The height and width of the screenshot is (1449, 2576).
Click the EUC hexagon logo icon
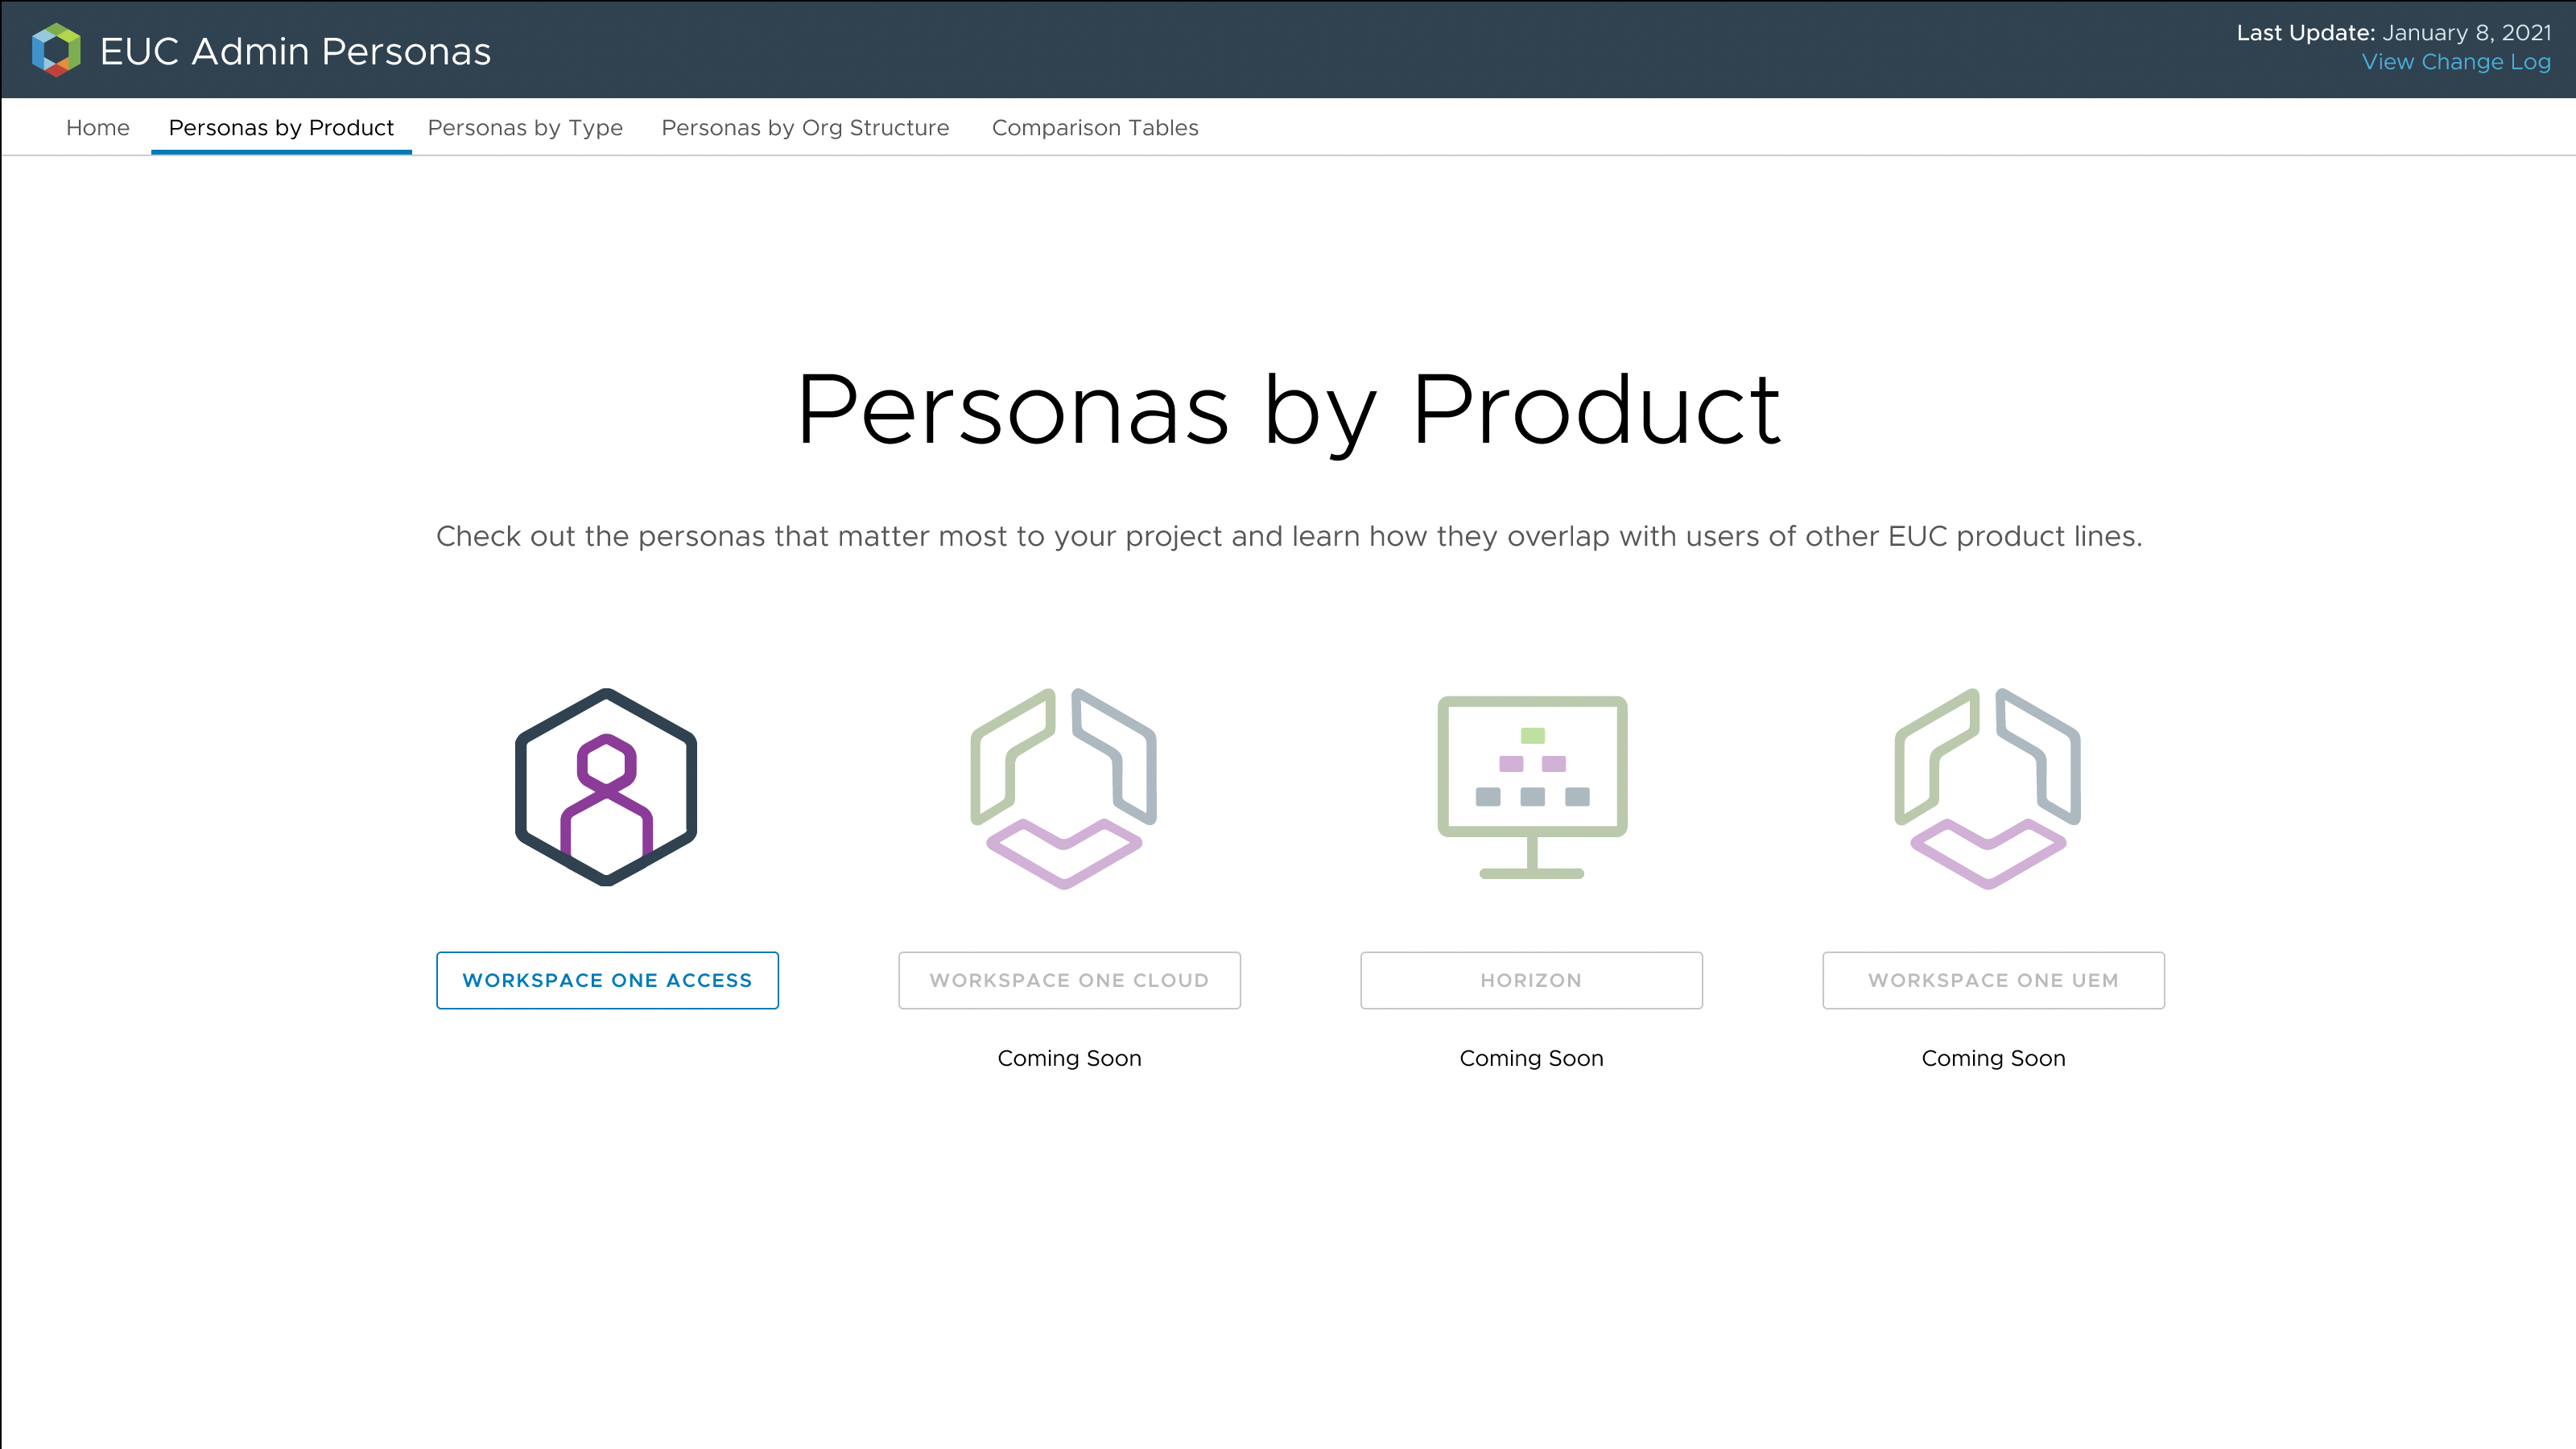point(56,50)
